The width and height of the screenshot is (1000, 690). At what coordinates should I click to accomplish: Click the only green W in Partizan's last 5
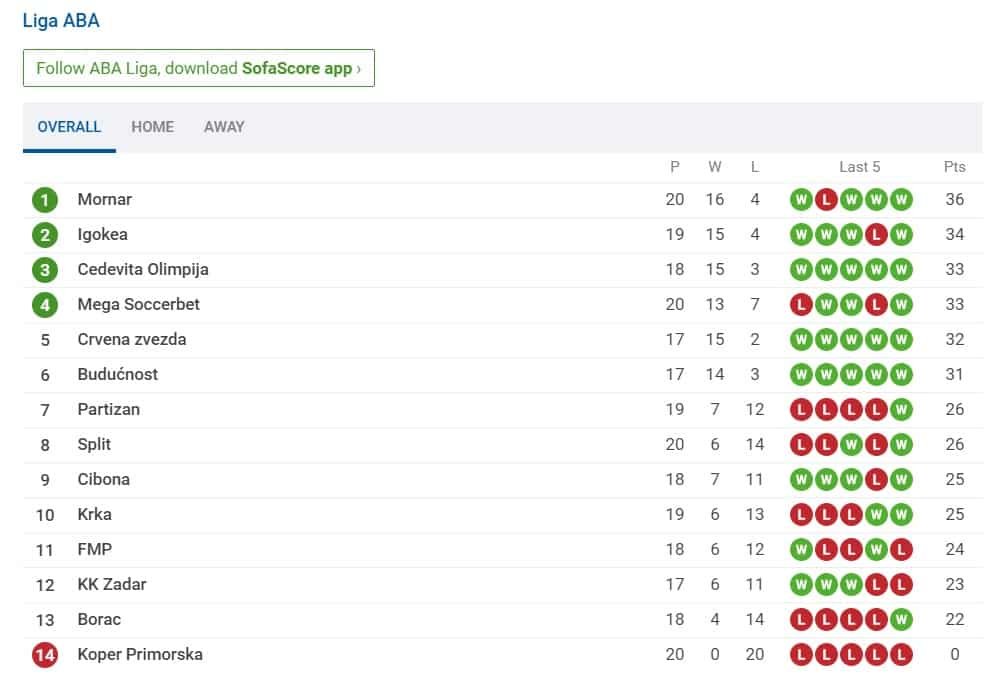902,410
